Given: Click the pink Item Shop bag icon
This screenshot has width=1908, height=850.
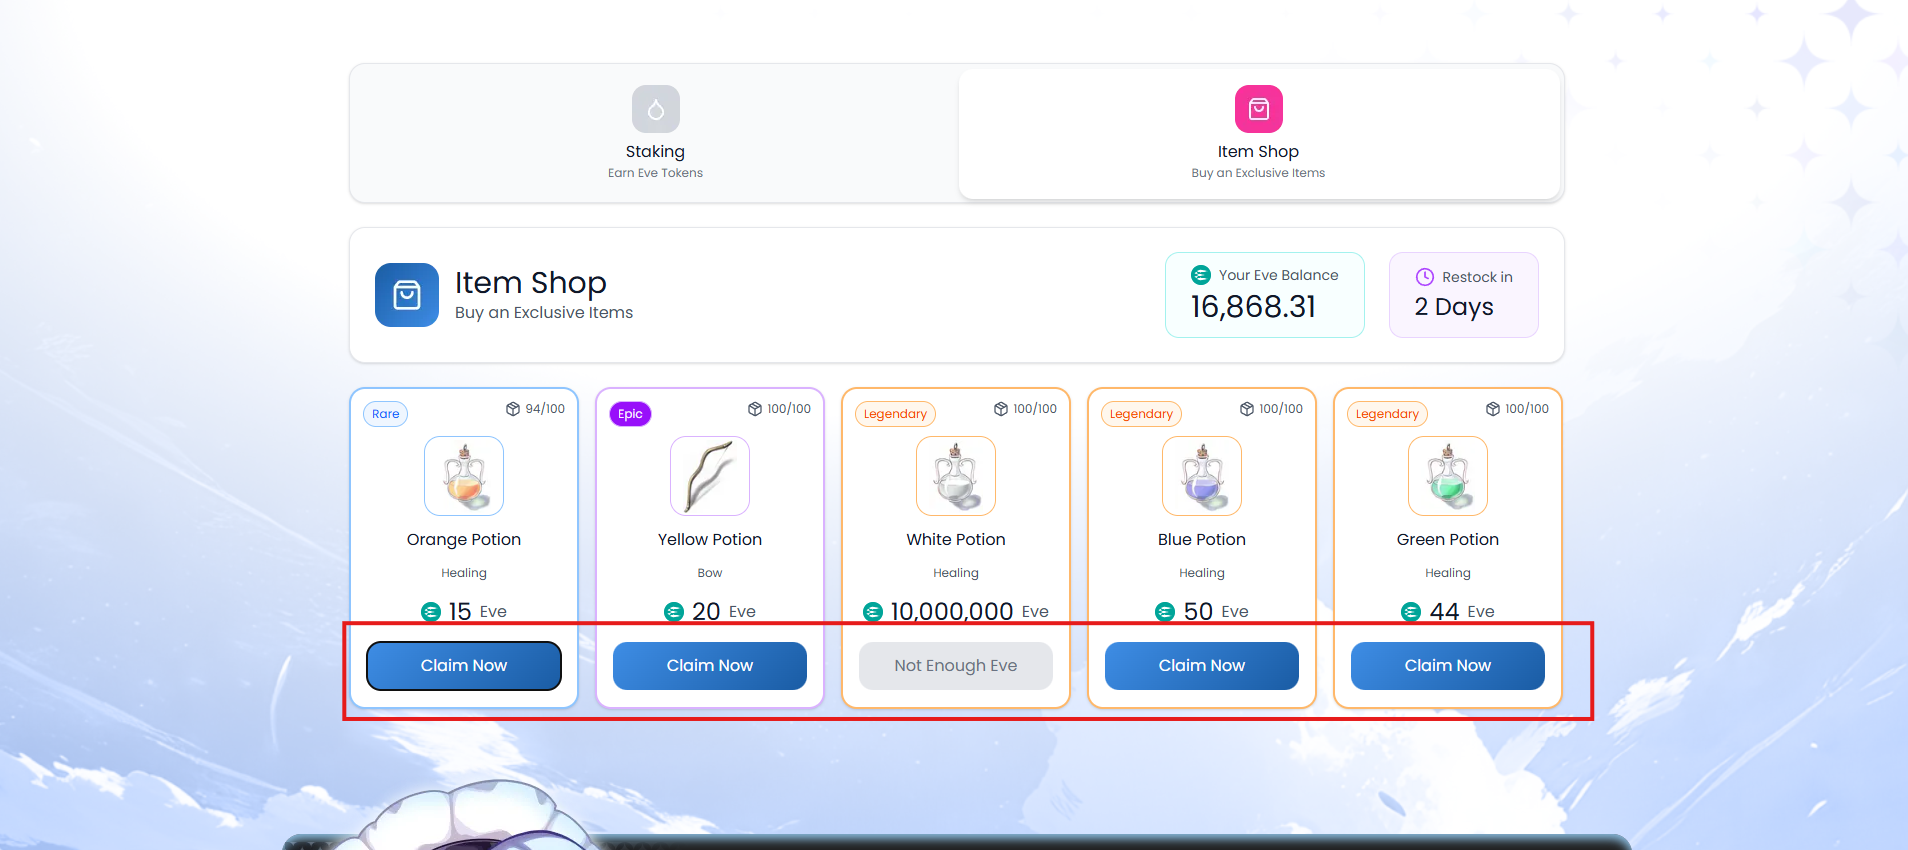Looking at the screenshot, I should point(1258,109).
